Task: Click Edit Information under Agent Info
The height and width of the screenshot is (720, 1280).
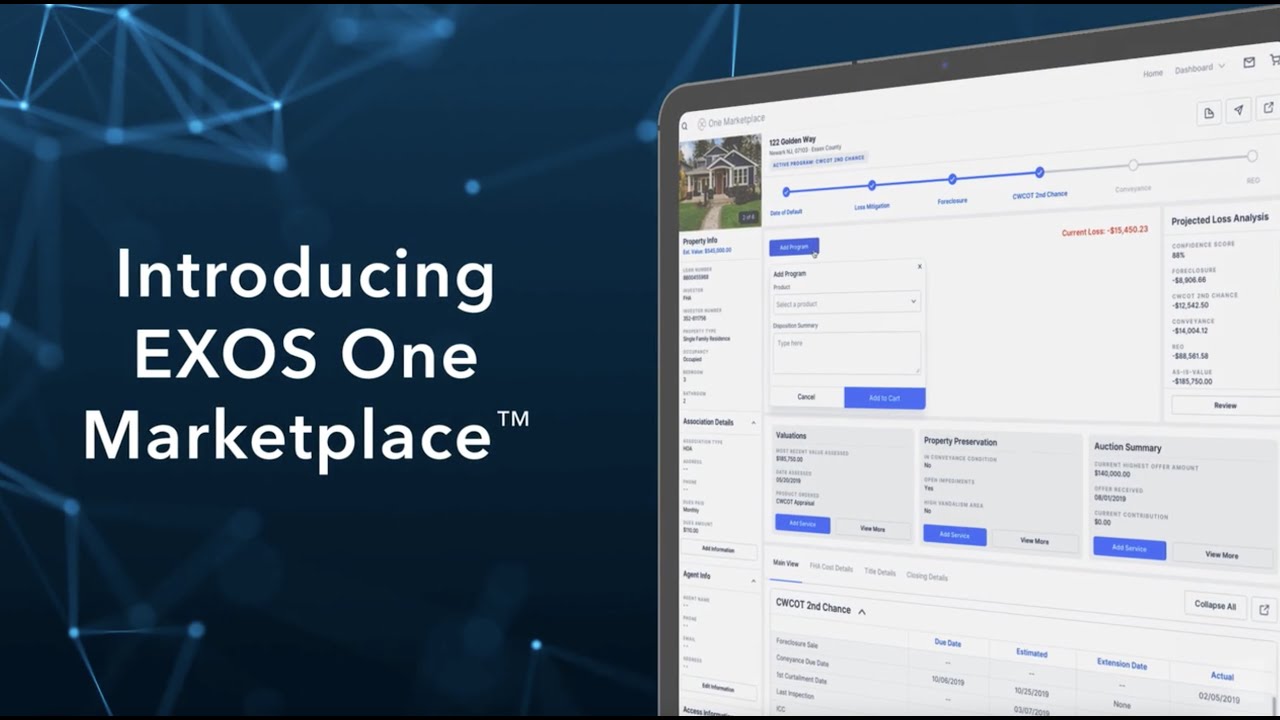Action: click(717, 688)
